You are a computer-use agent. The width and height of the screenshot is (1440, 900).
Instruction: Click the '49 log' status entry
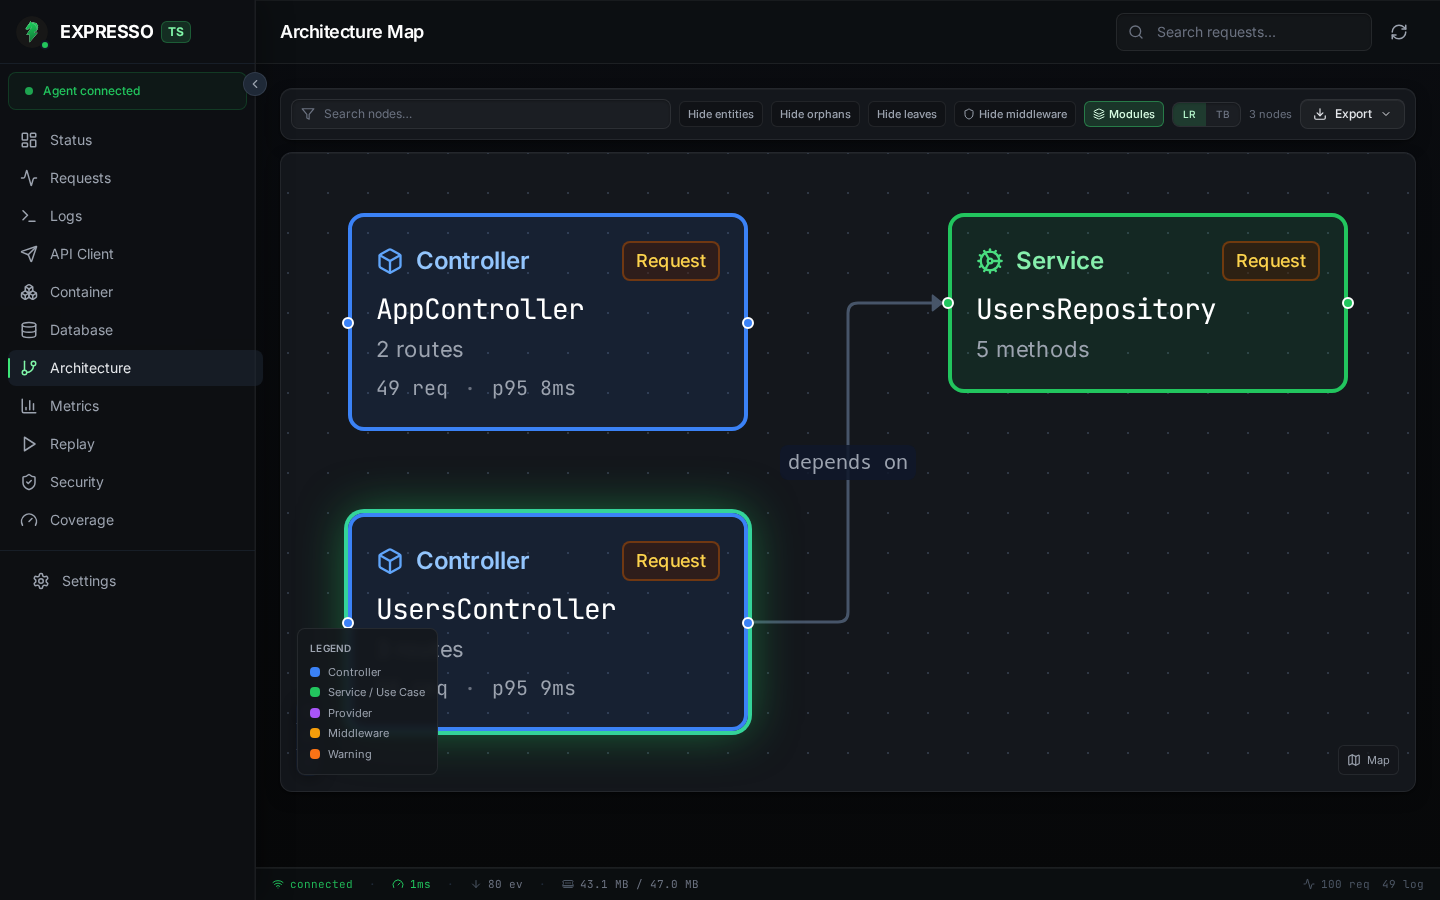pyautogui.click(x=1403, y=884)
